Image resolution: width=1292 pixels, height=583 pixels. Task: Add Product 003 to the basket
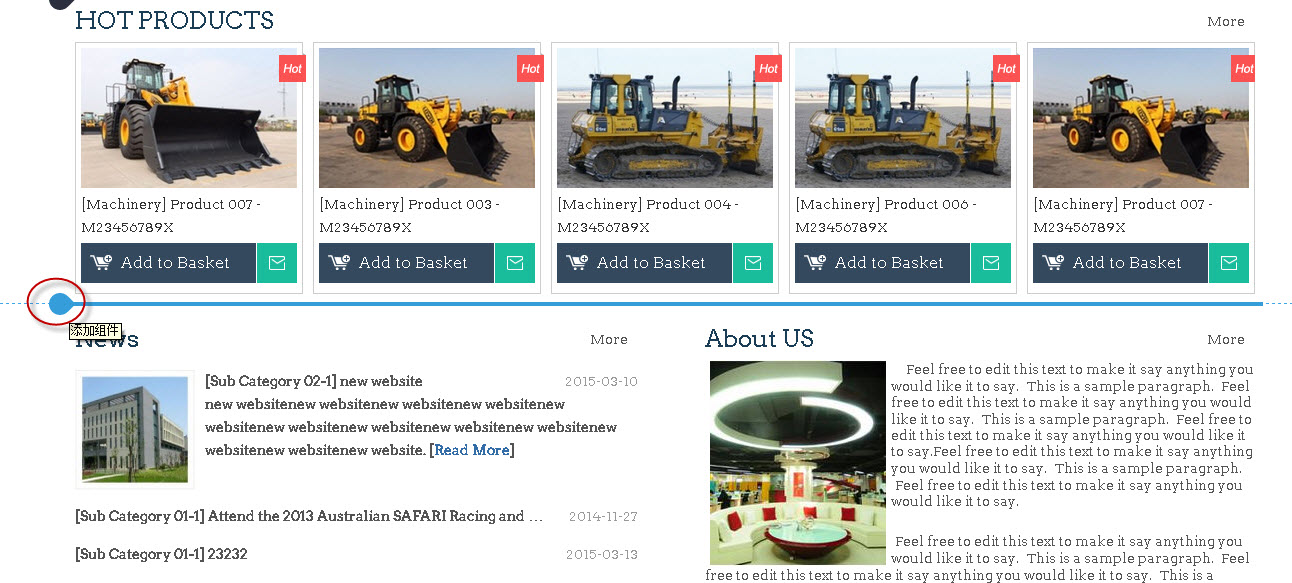pyautogui.click(x=406, y=263)
